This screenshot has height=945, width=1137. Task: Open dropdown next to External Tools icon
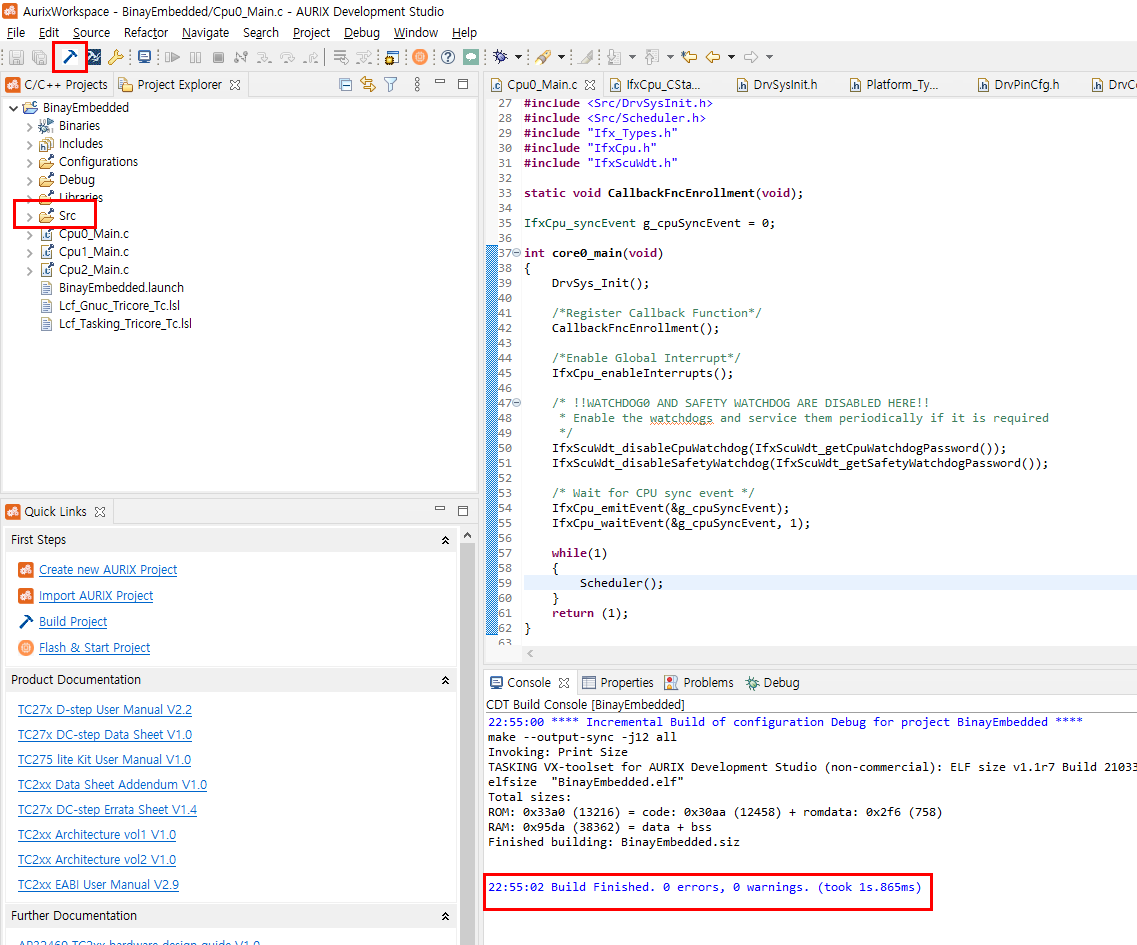(561, 57)
